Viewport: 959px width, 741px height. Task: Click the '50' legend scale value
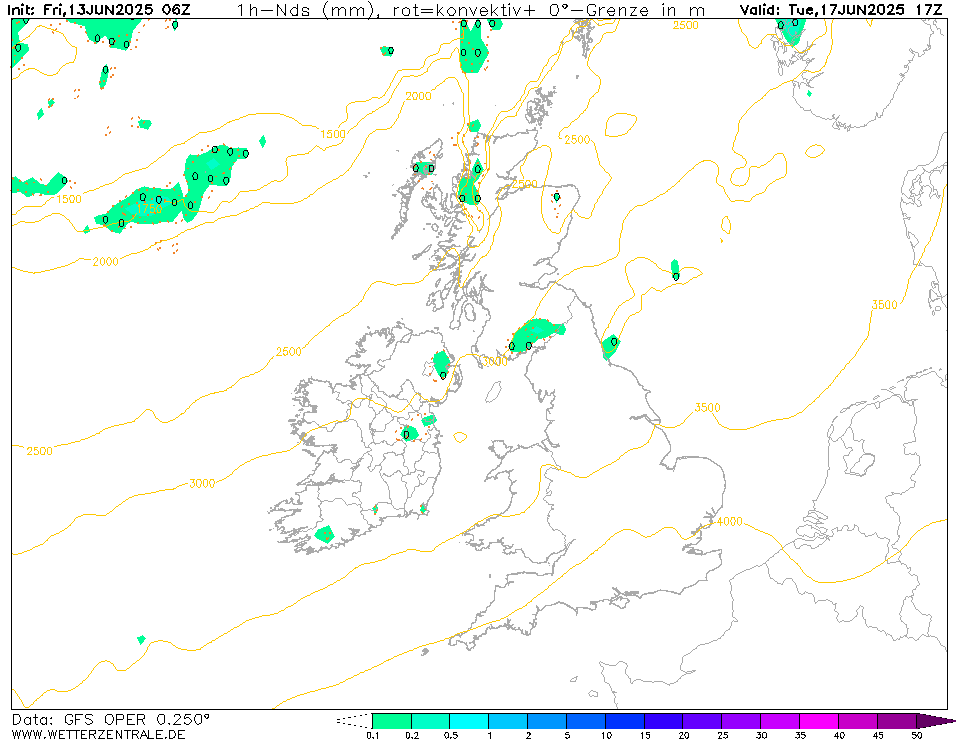click(x=916, y=735)
